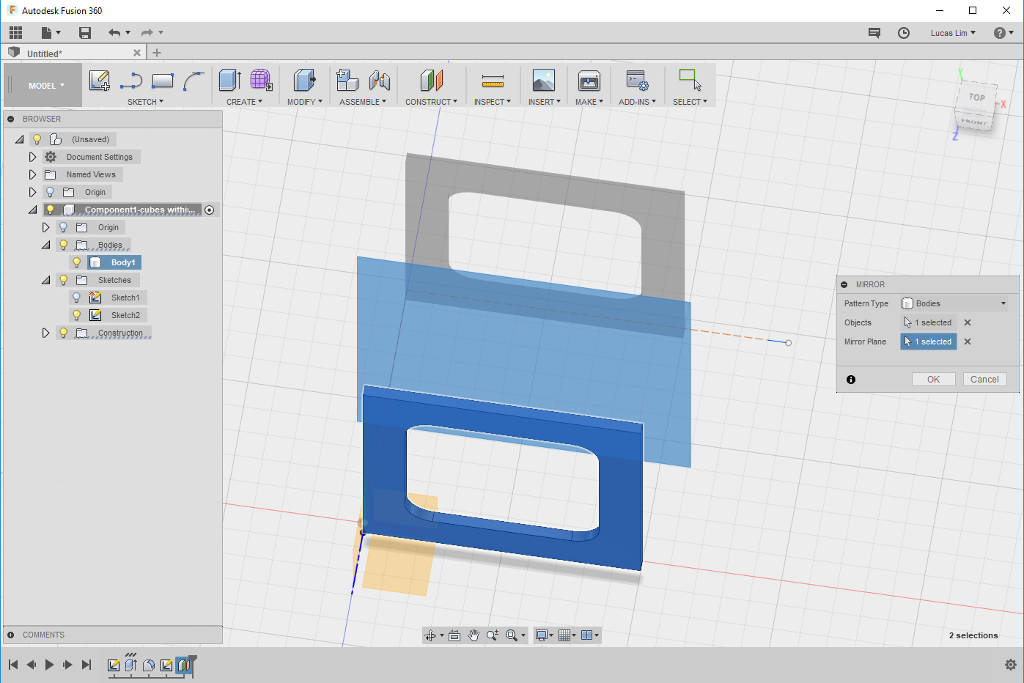The height and width of the screenshot is (683, 1024).
Task: Hide Sketch1 using its lightbulb
Action: tap(76, 297)
